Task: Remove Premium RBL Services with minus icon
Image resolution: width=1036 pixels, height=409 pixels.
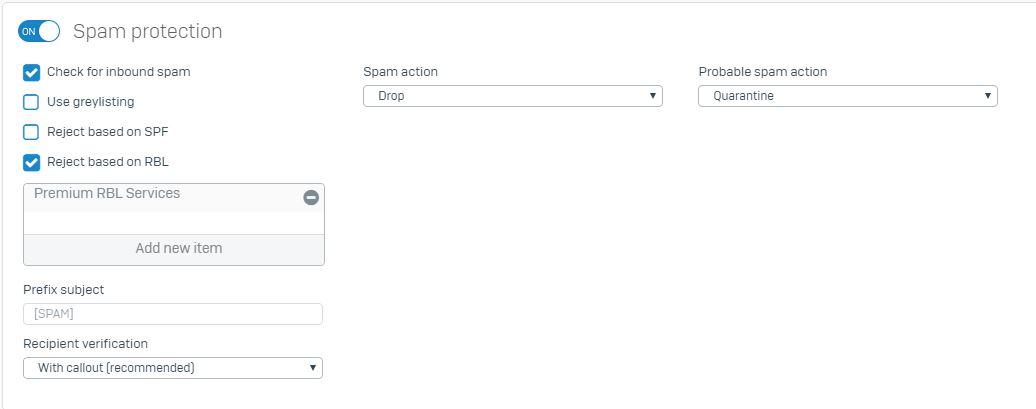Action: pos(311,198)
